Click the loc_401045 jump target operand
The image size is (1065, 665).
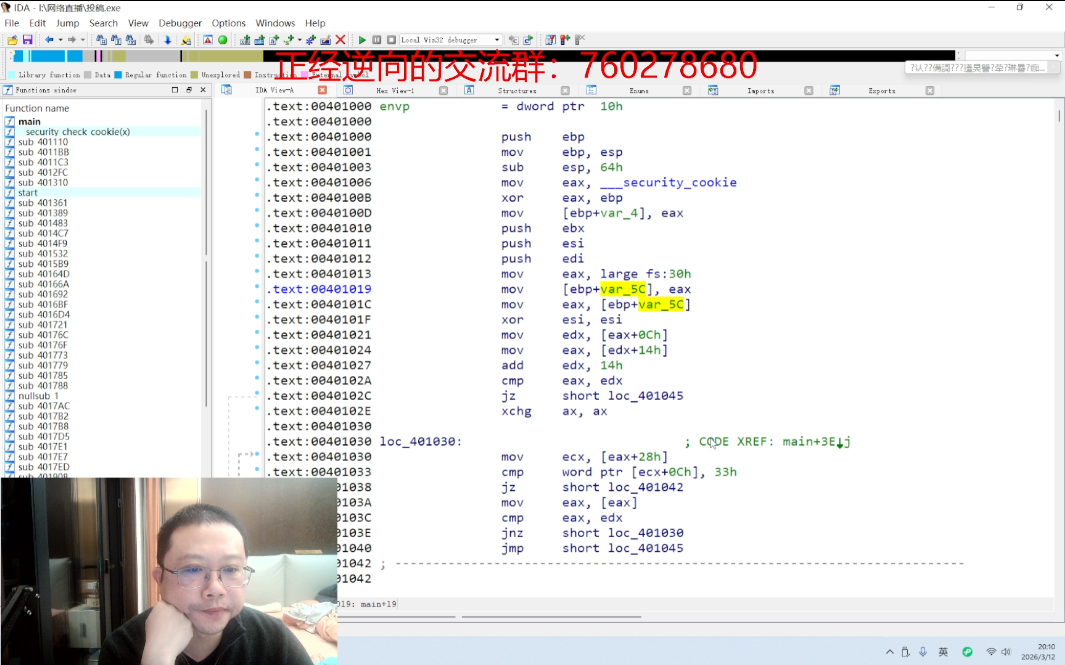pos(646,396)
